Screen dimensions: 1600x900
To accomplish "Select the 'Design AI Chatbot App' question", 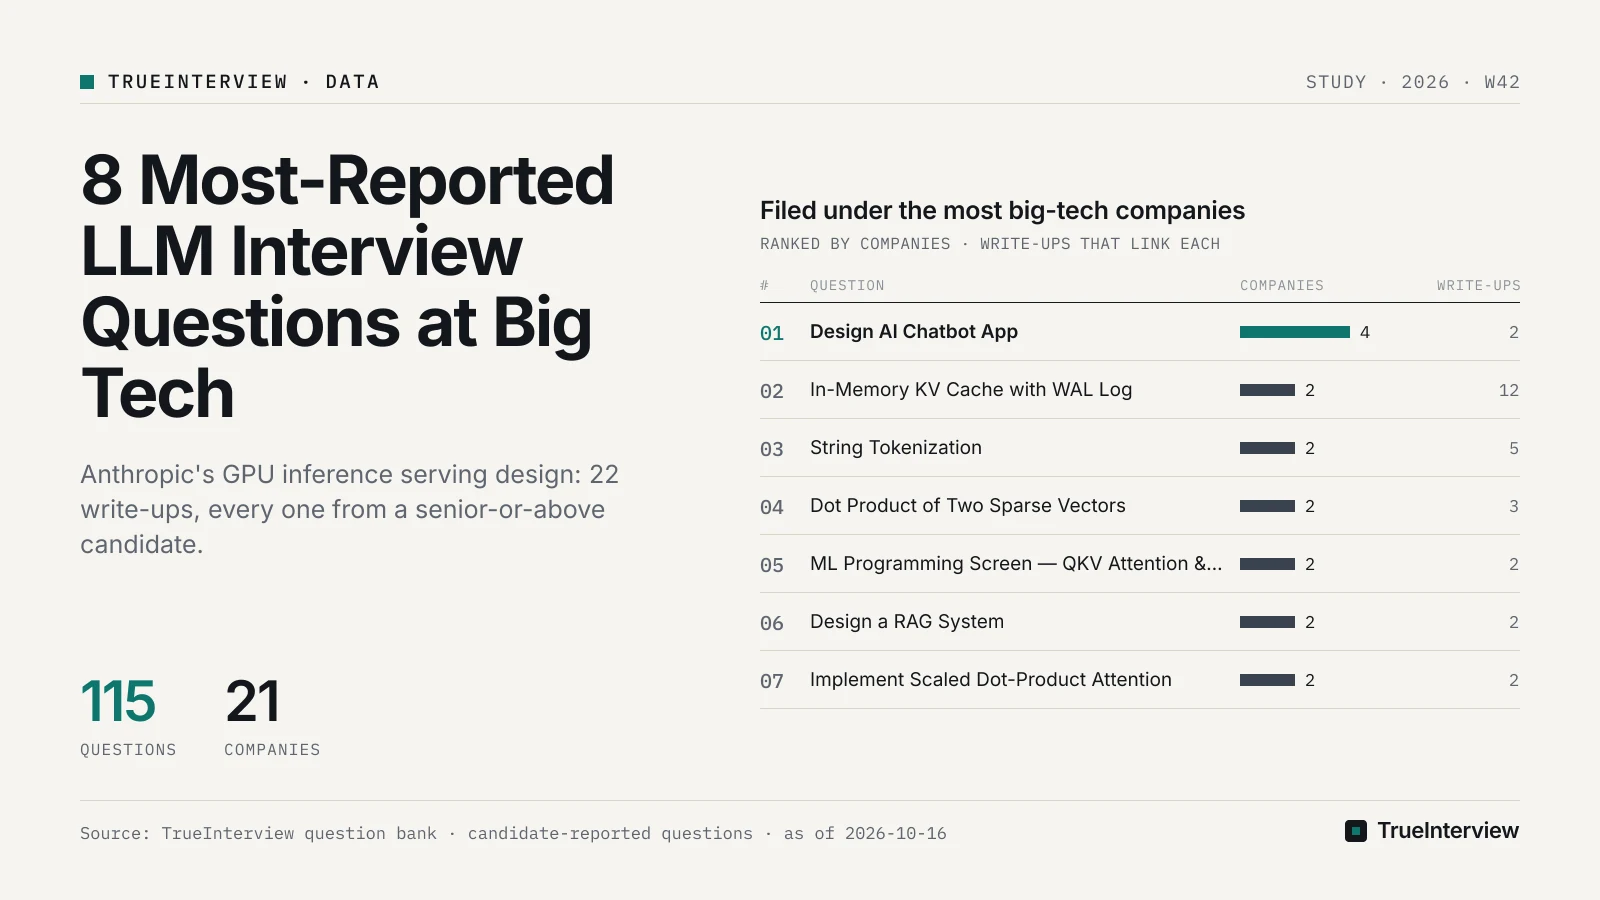I will point(914,332).
